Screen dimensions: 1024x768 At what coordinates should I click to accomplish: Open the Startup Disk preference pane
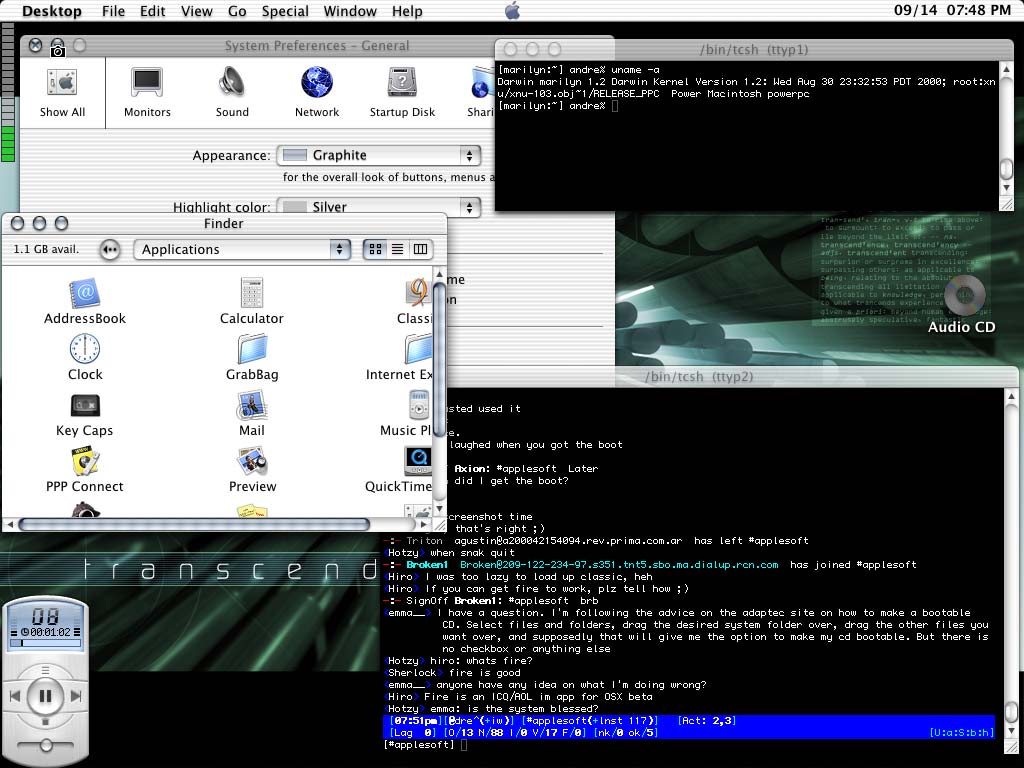click(402, 82)
